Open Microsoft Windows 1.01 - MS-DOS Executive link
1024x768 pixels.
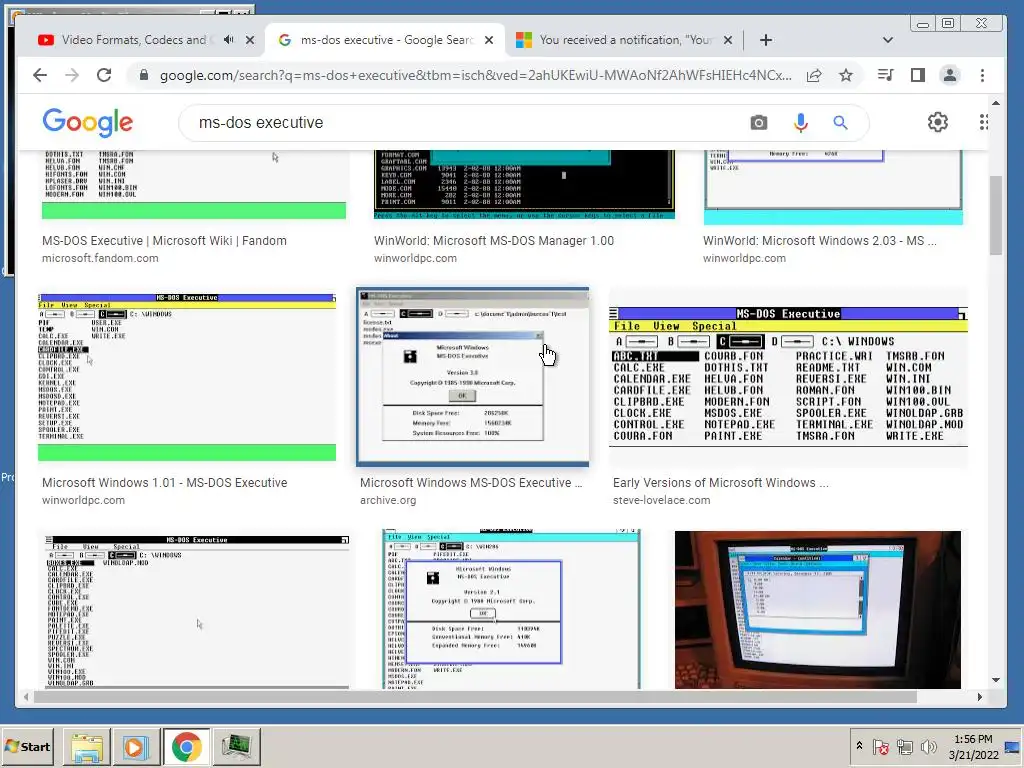[x=165, y=483]
